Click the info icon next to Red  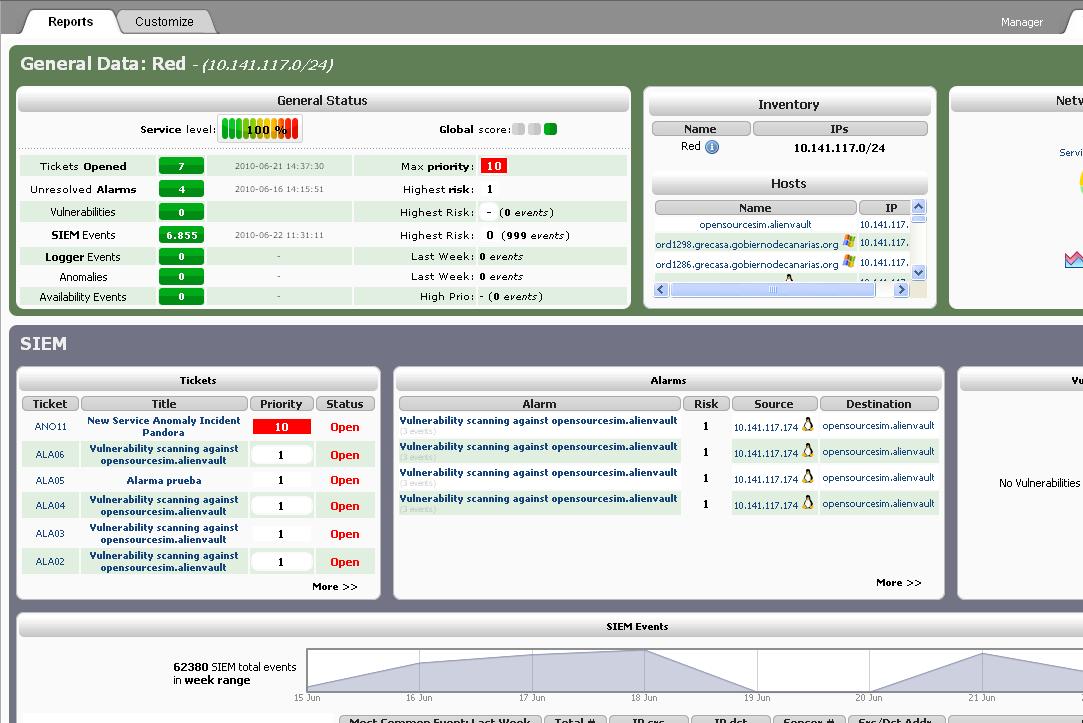tap(712, 147)
